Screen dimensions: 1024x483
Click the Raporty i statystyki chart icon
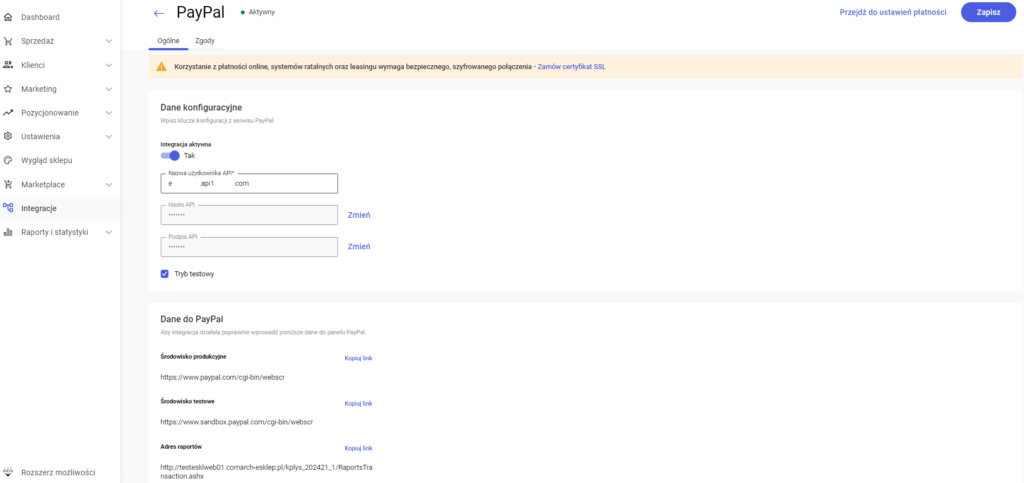[8, 232]
